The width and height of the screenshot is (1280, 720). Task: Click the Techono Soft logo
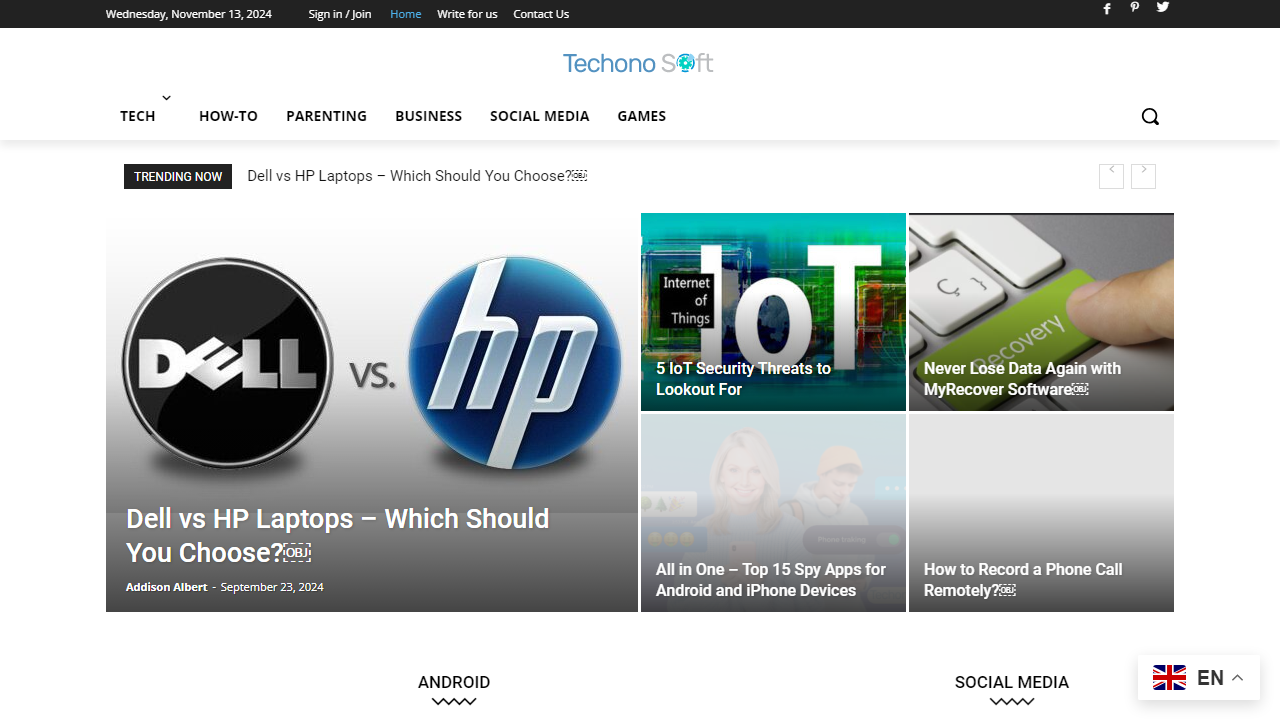[638, 63]
